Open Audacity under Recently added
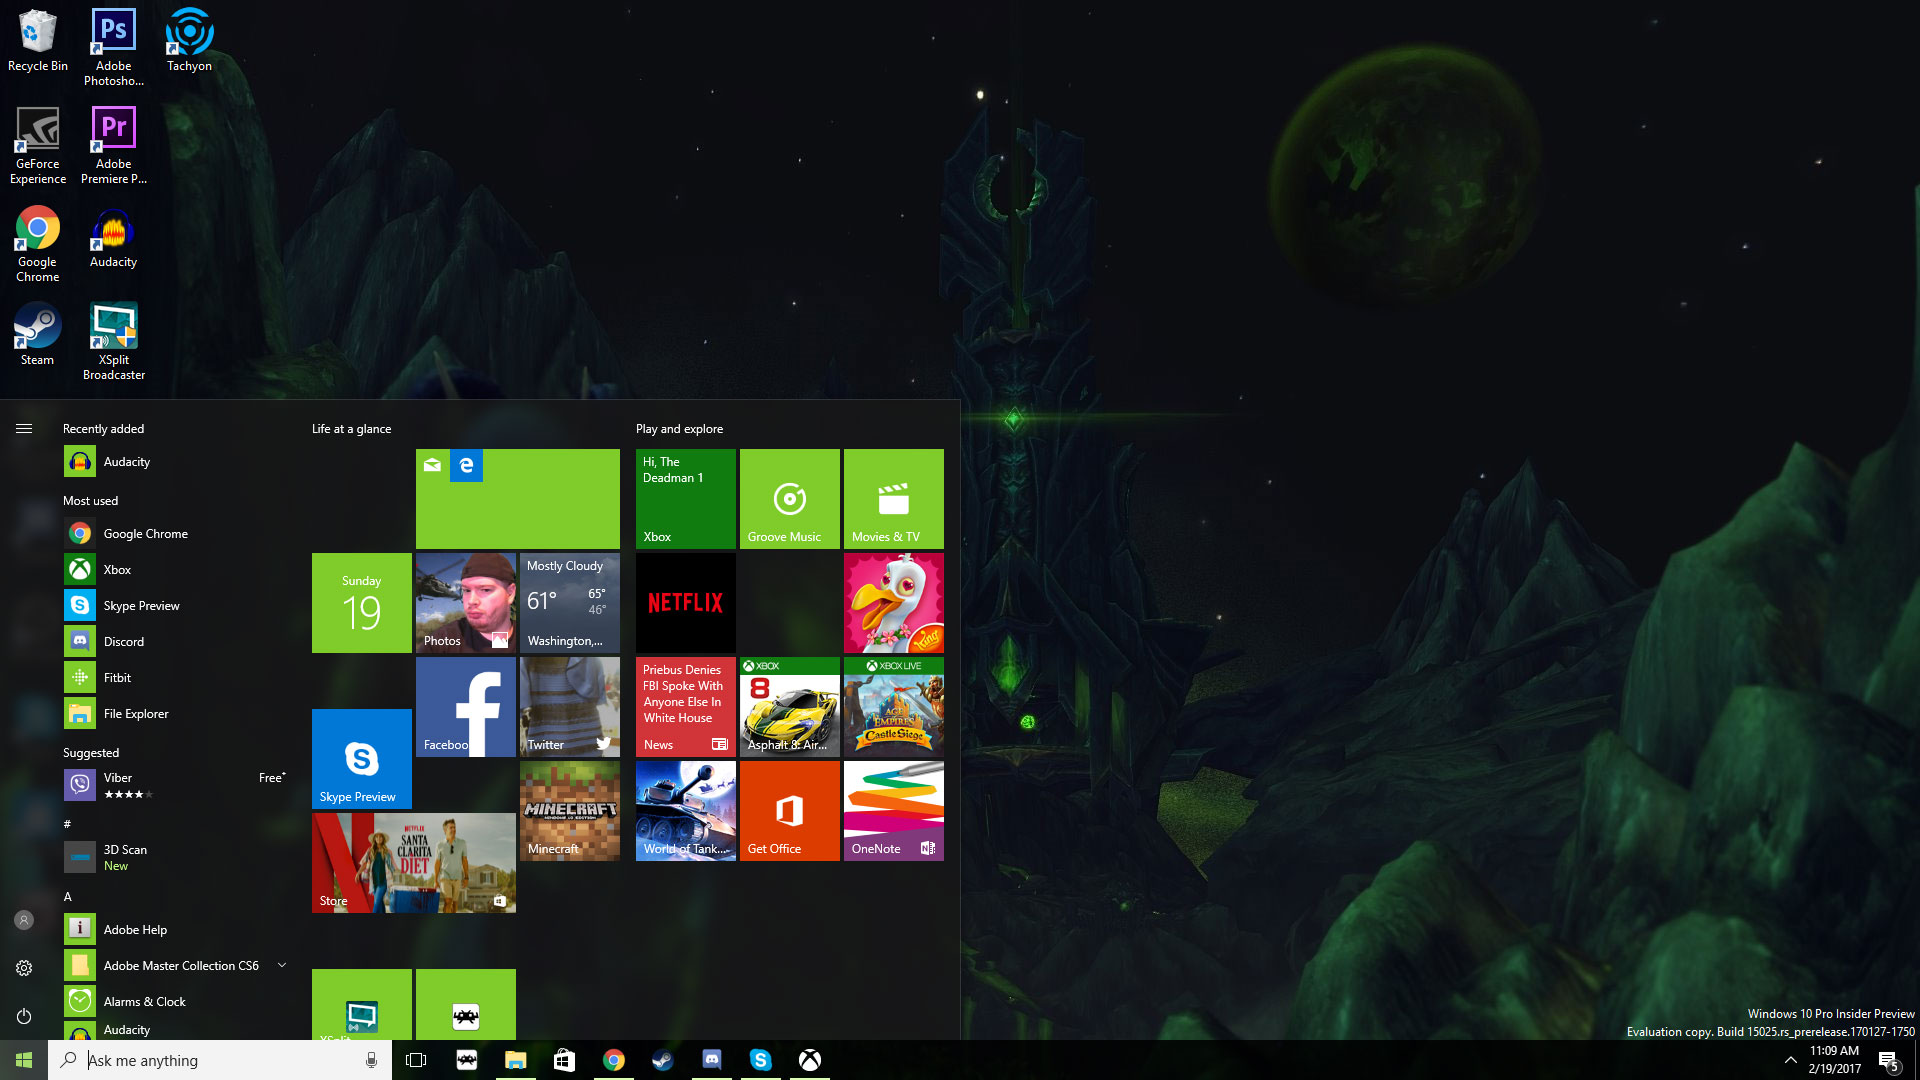Viewport: 1920px width, 1080px height. [176, 462]
